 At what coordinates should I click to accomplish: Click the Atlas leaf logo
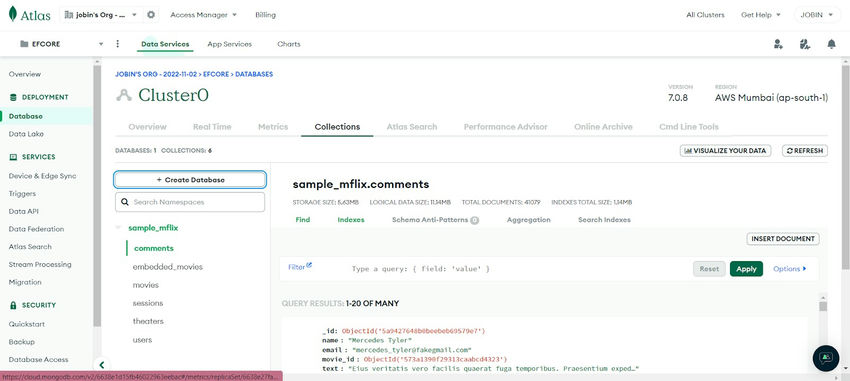point(12,15)
